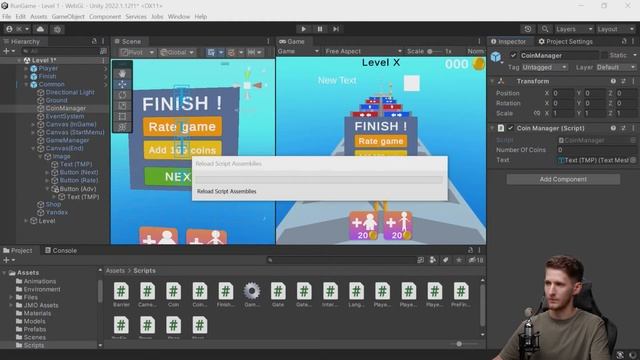Open the File menu
Image resolution: width=640 pixels, height=360 pixels.
pos(6,17)
